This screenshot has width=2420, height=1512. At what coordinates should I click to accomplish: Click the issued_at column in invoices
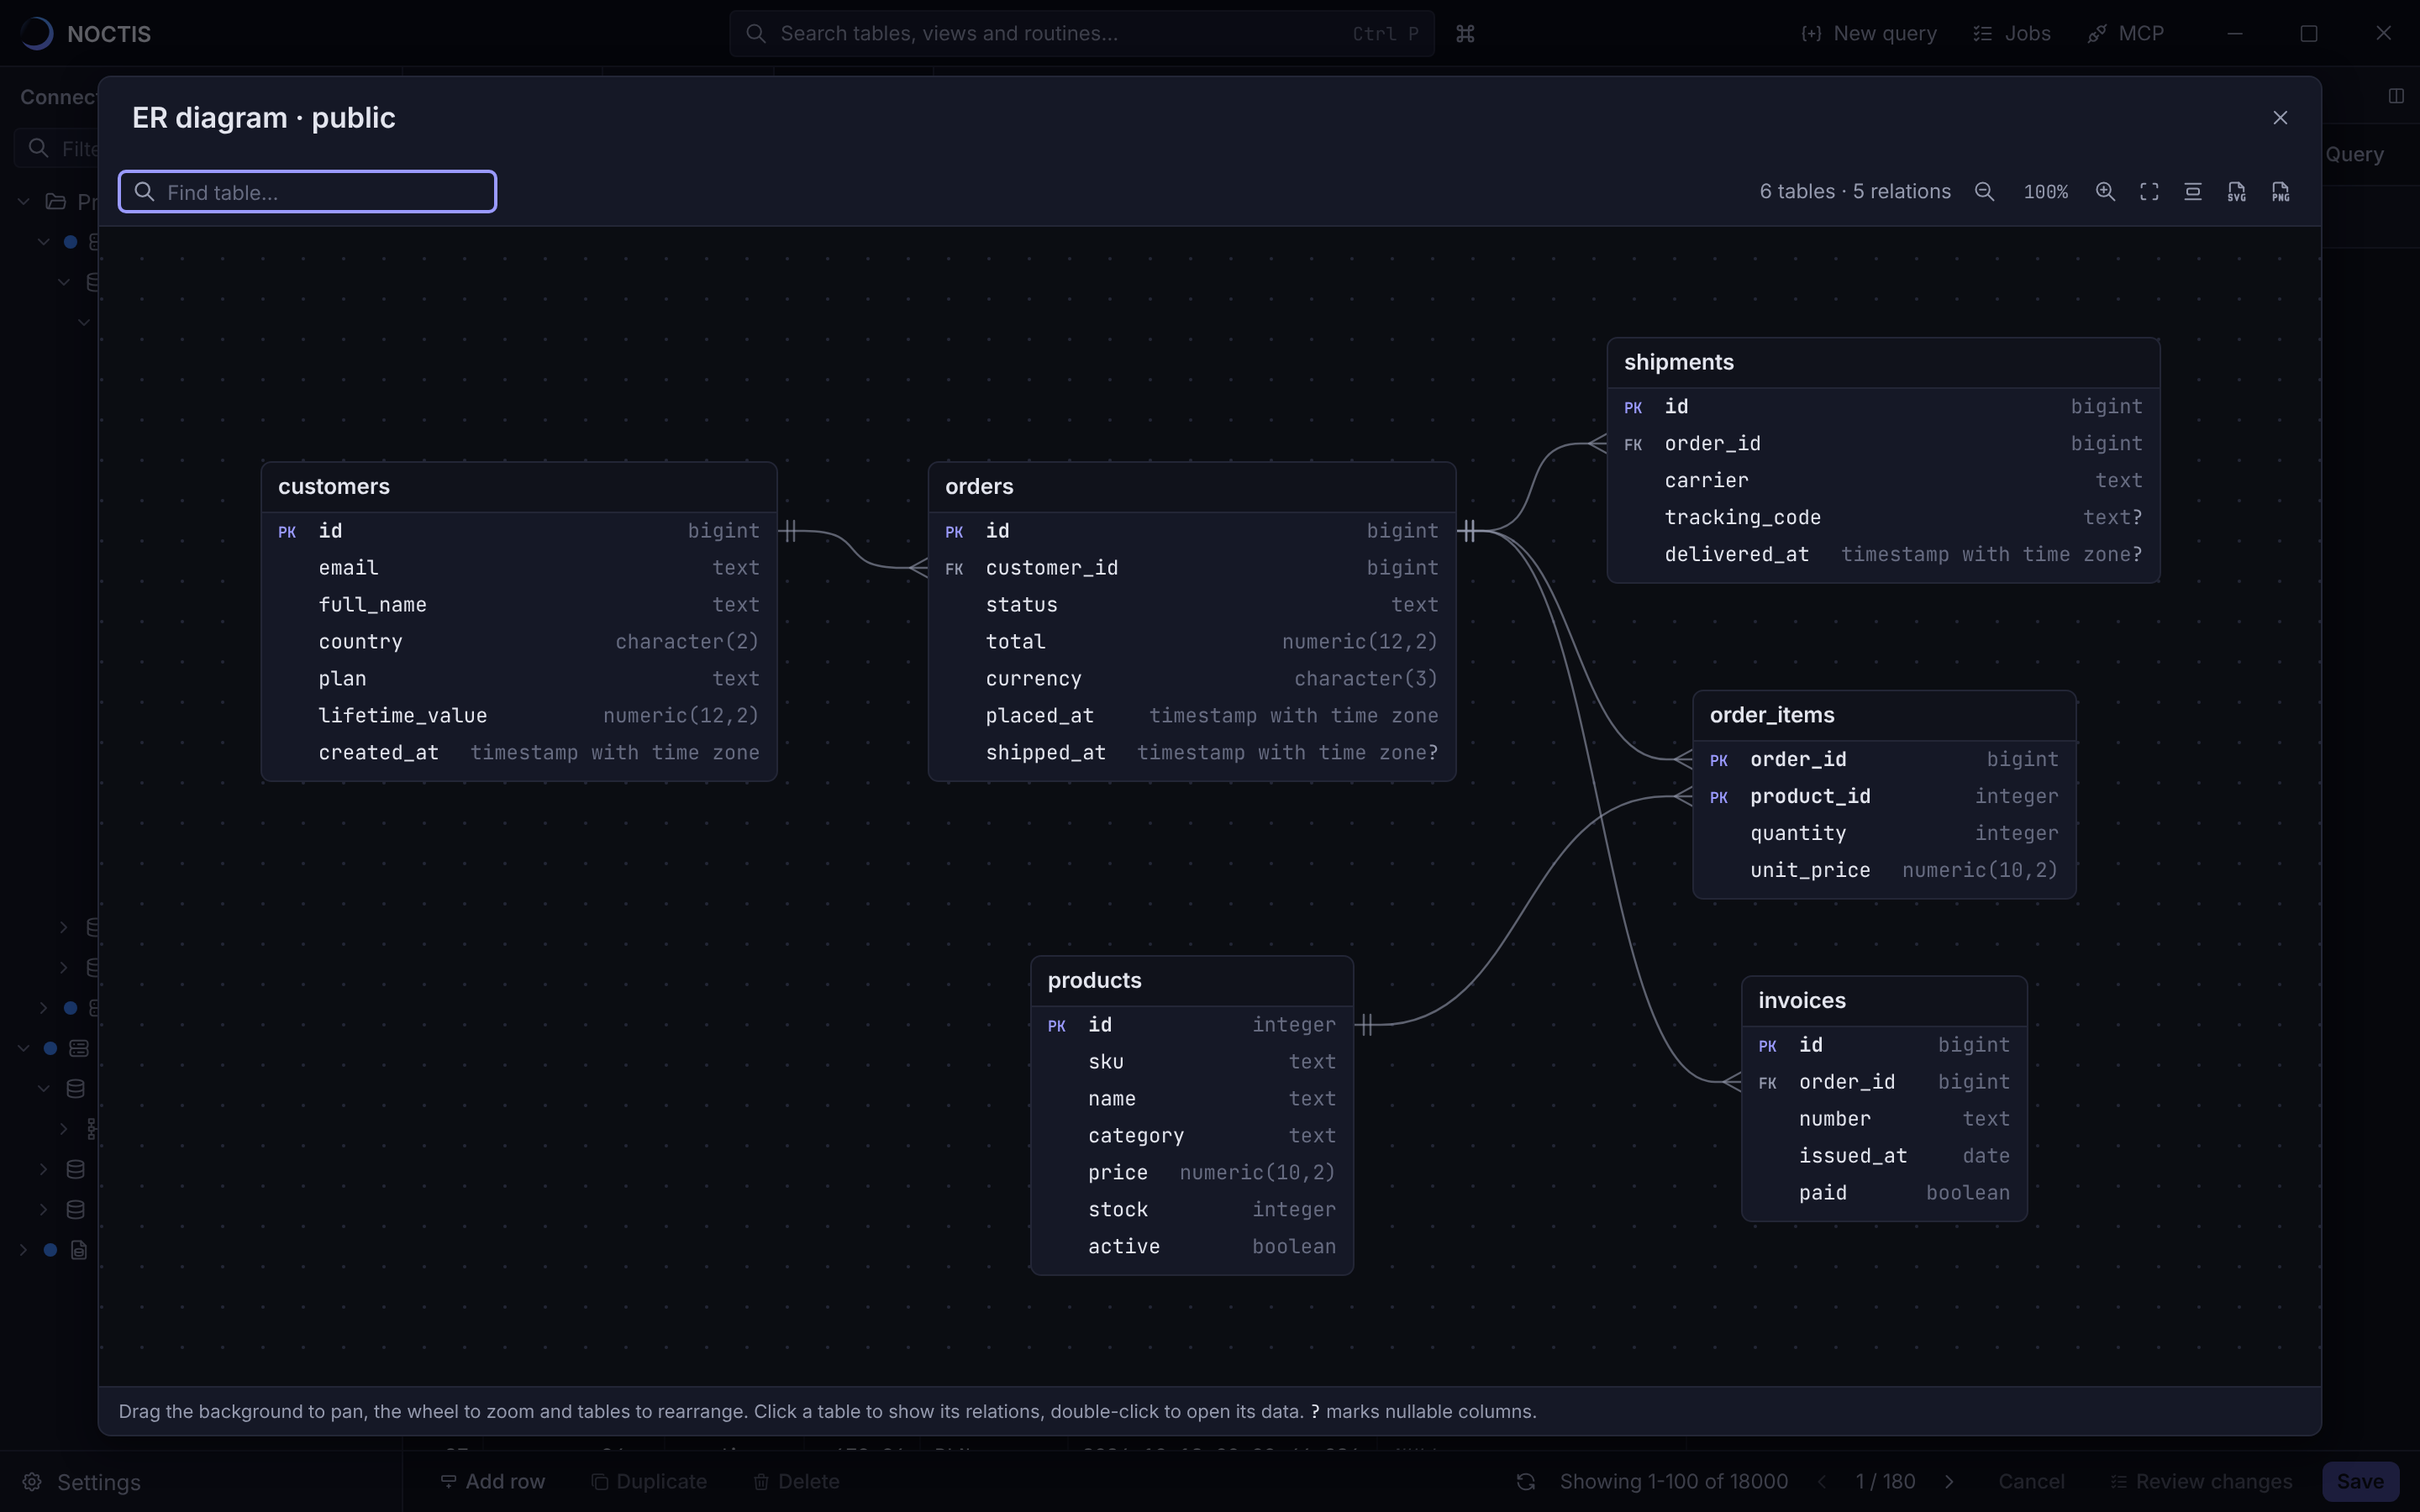click(x=1884, y=1156)
